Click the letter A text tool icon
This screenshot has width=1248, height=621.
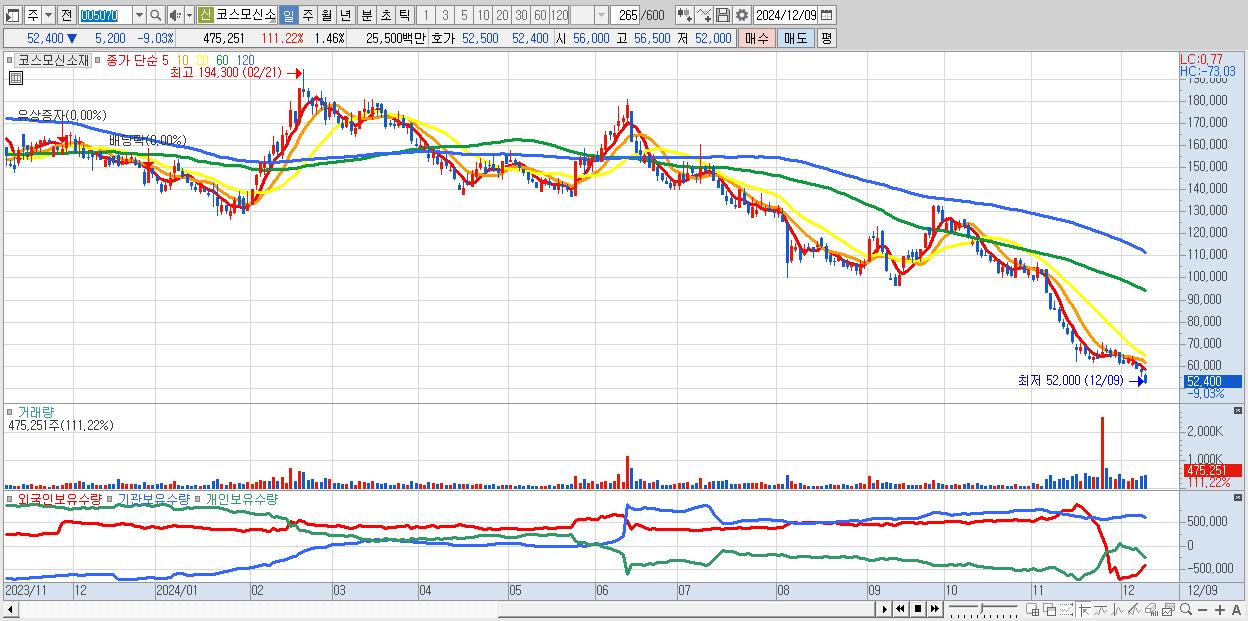pyautogui.click(x=1237, y=610)
